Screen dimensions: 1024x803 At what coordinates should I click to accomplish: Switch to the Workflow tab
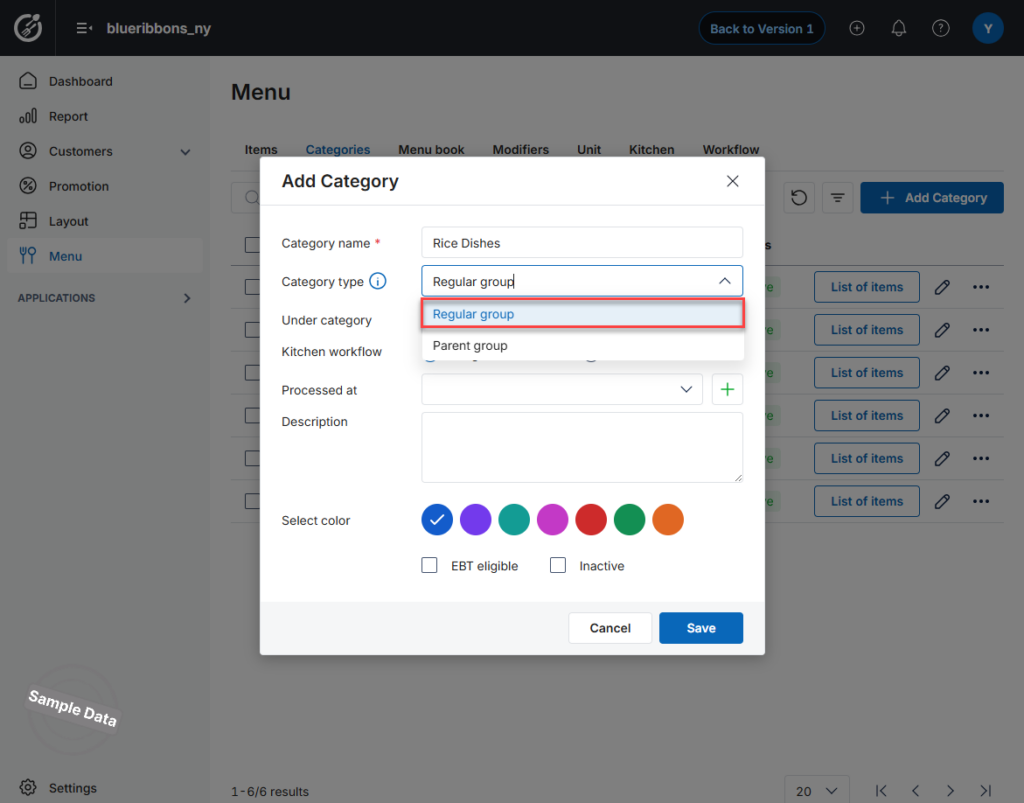point(731,150)
